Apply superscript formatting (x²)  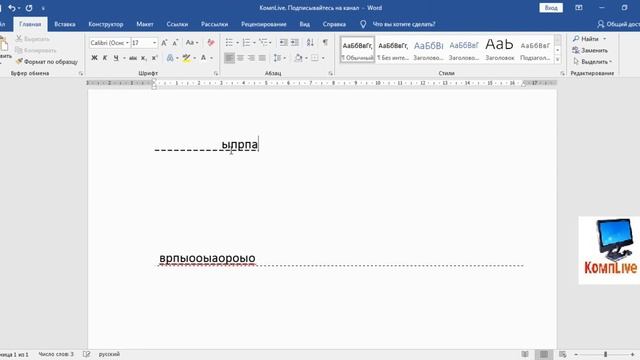155,58
